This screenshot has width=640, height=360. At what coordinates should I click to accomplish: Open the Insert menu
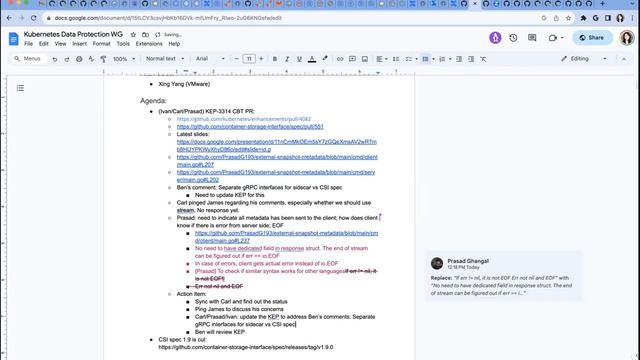point(80,44)
